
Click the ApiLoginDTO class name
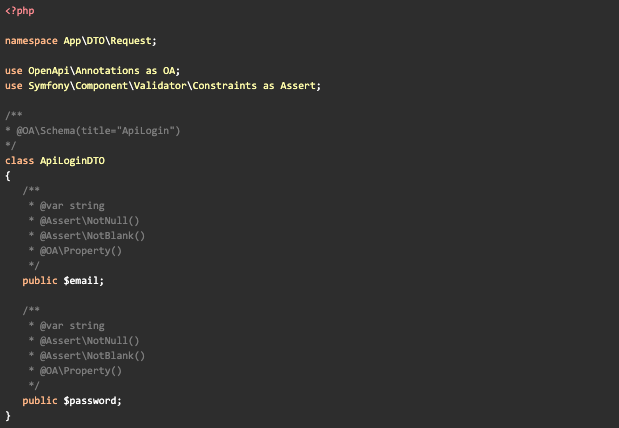72,161
